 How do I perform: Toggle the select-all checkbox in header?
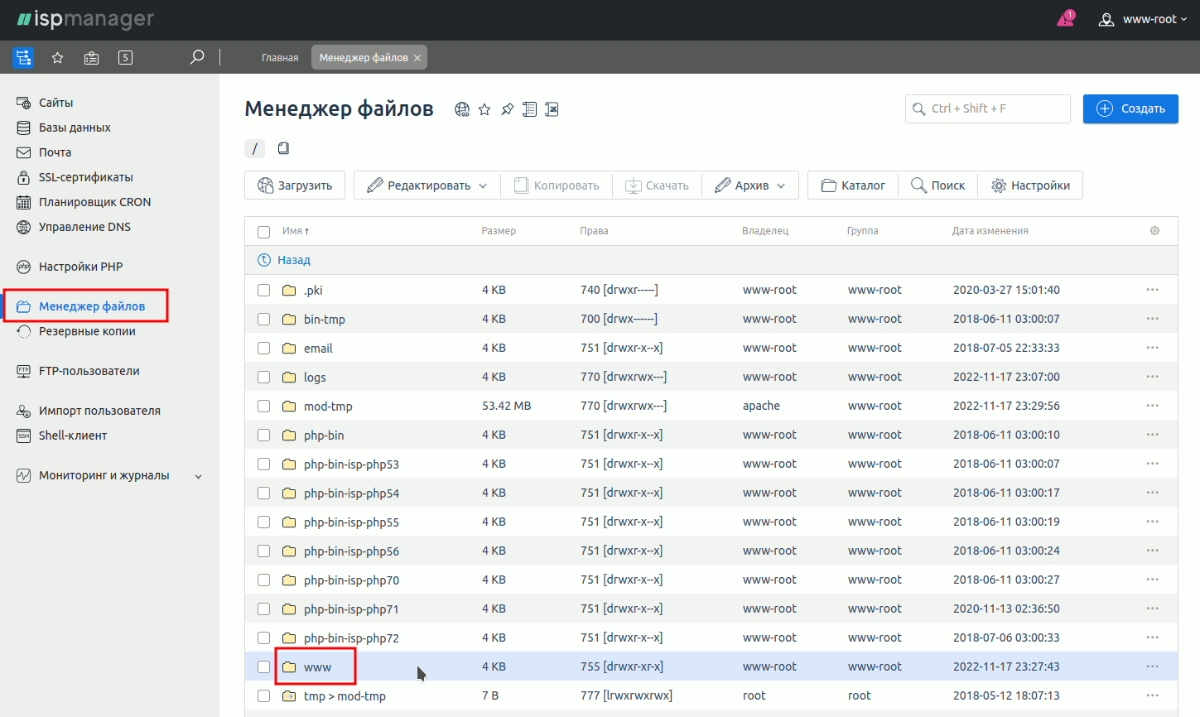(264, 231)
